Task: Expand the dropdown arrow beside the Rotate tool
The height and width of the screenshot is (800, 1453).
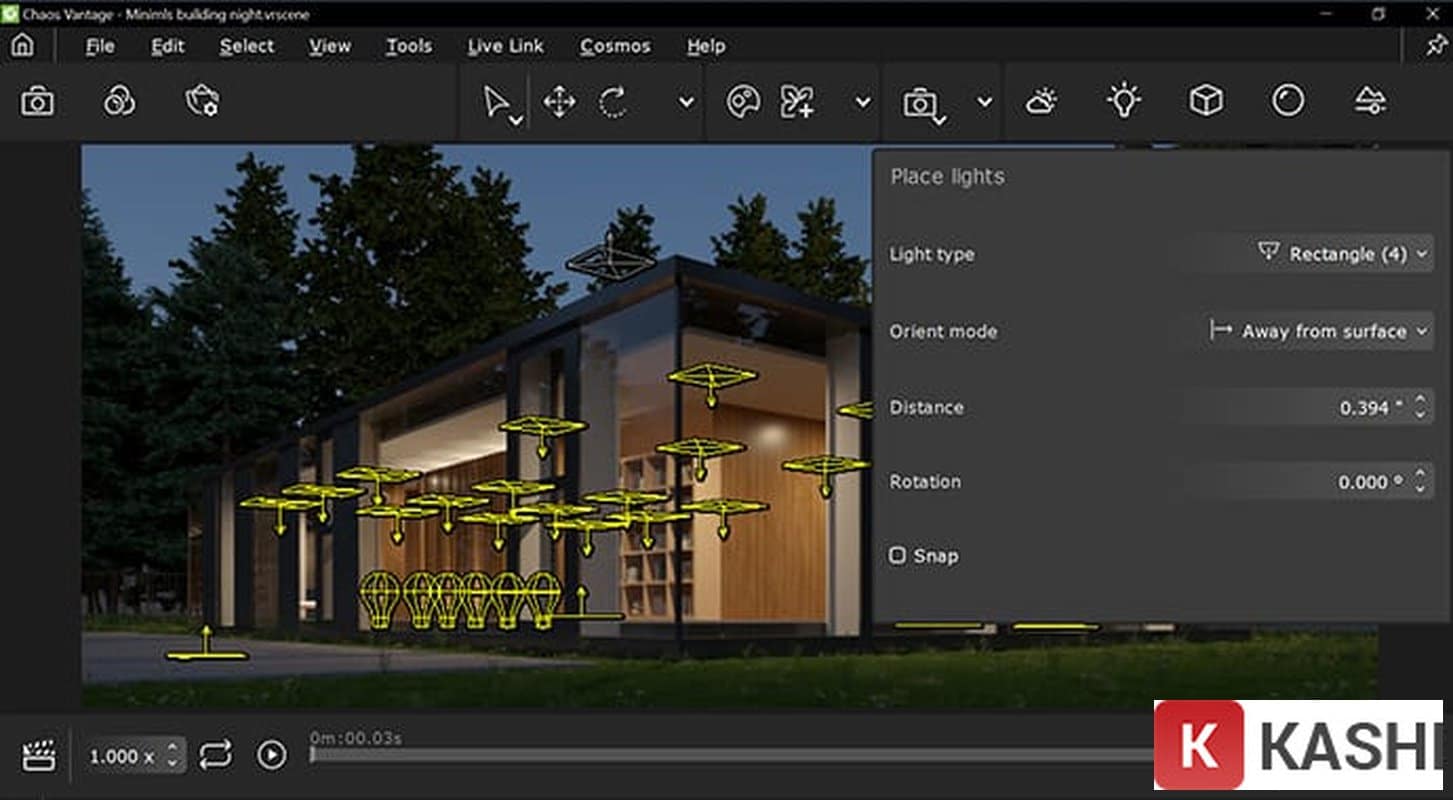Action: click(x=686, y=102)
